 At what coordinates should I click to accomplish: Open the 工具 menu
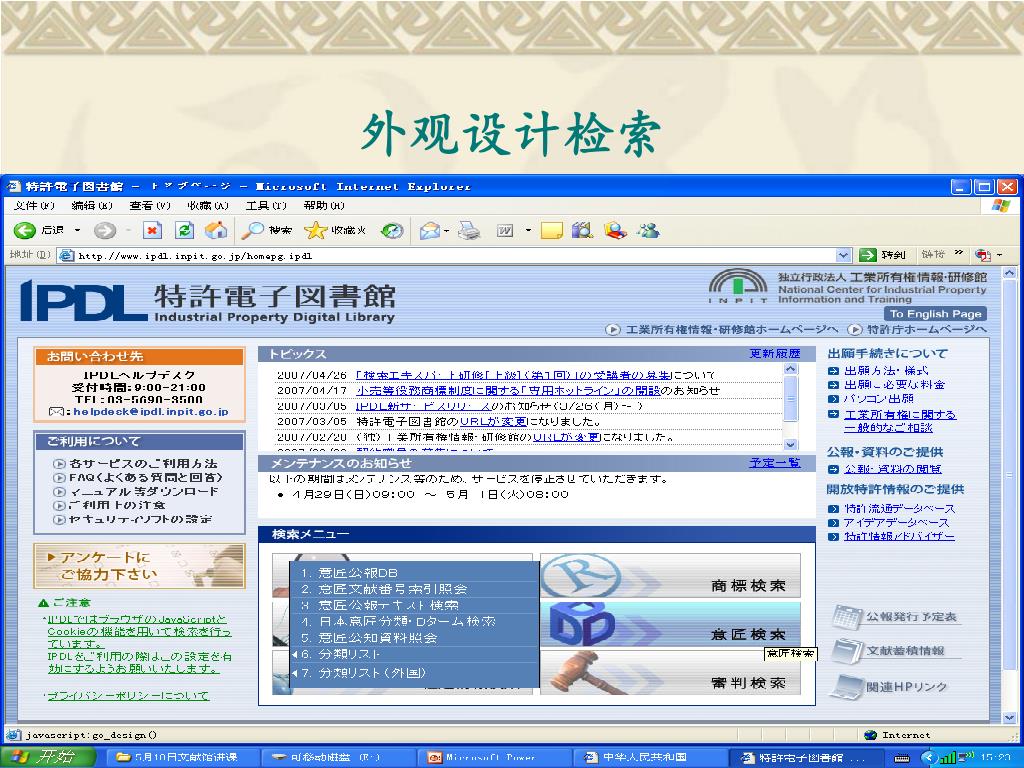click(266, 206)
